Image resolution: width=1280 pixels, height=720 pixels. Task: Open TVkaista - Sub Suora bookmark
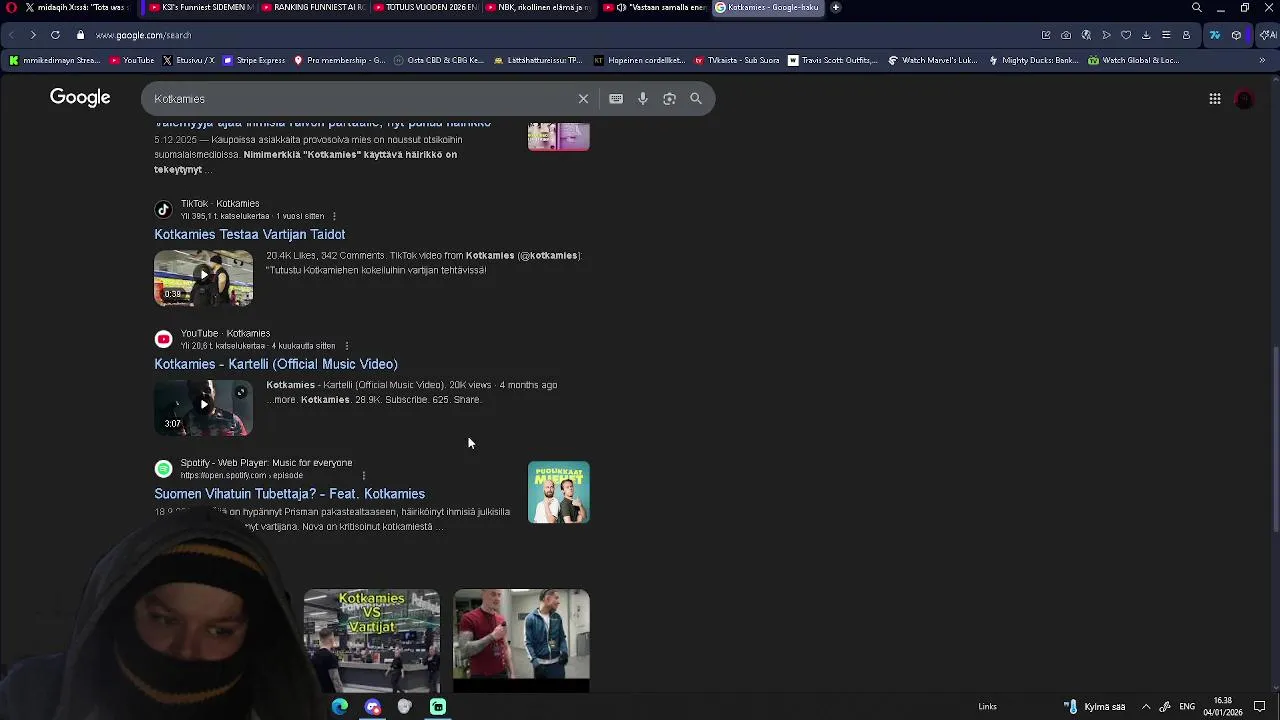point(737,60)
